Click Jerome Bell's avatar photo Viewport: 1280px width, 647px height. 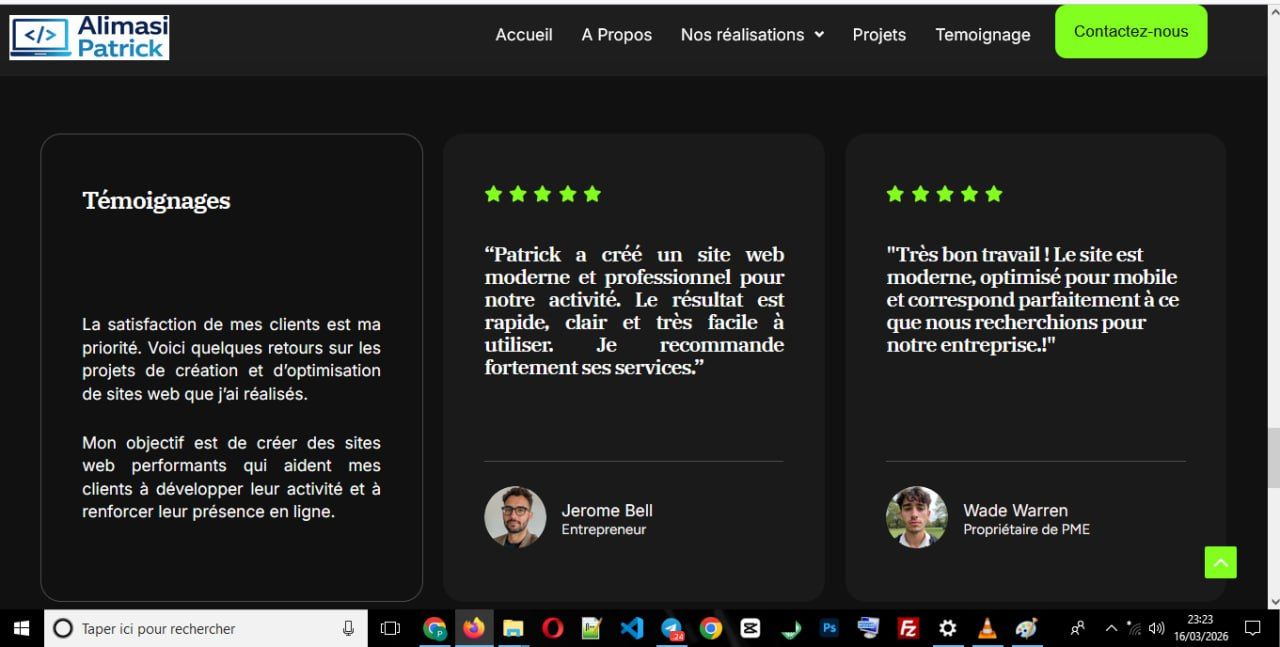tap(515, 517)
